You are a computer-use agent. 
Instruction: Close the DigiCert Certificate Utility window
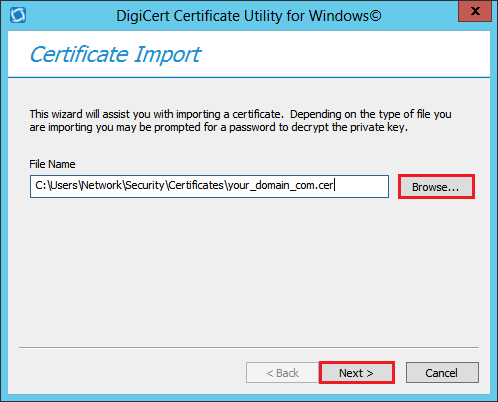(x=475, y=11)
